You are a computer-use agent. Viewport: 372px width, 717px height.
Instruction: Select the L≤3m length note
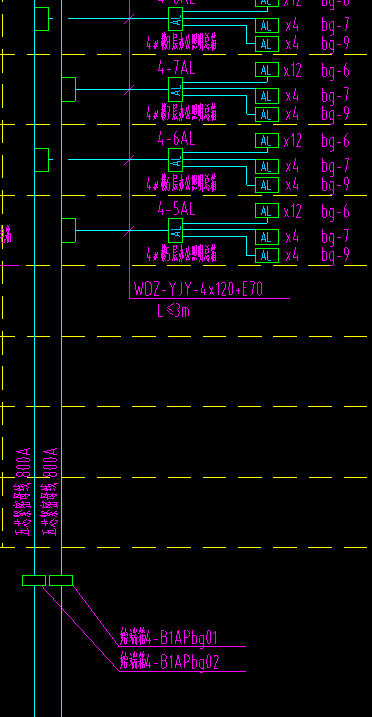173,311
